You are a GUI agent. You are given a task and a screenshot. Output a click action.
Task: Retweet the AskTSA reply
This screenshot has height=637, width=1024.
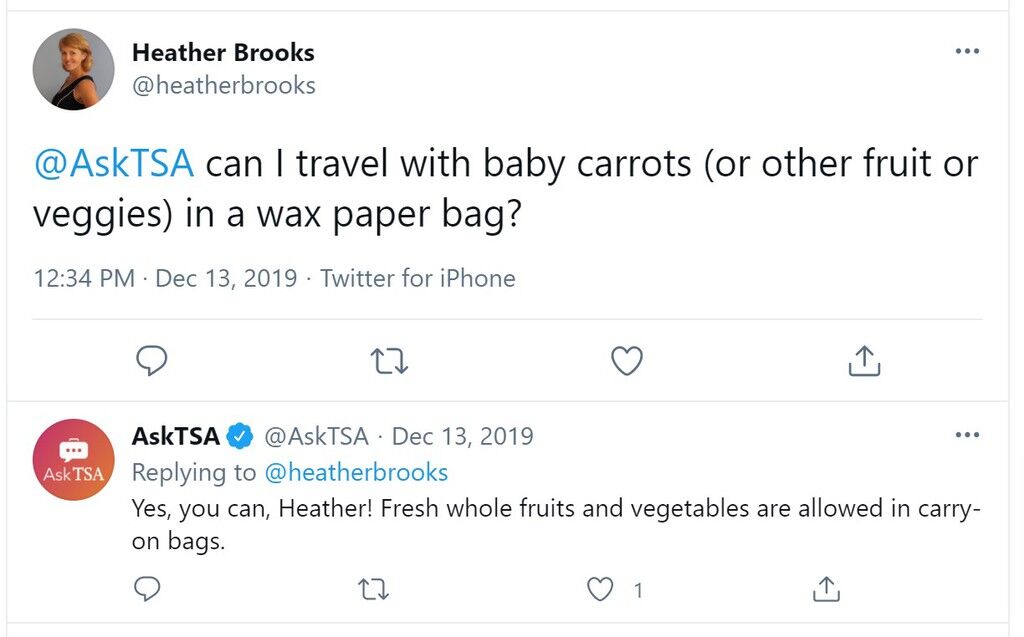[374, 590]
